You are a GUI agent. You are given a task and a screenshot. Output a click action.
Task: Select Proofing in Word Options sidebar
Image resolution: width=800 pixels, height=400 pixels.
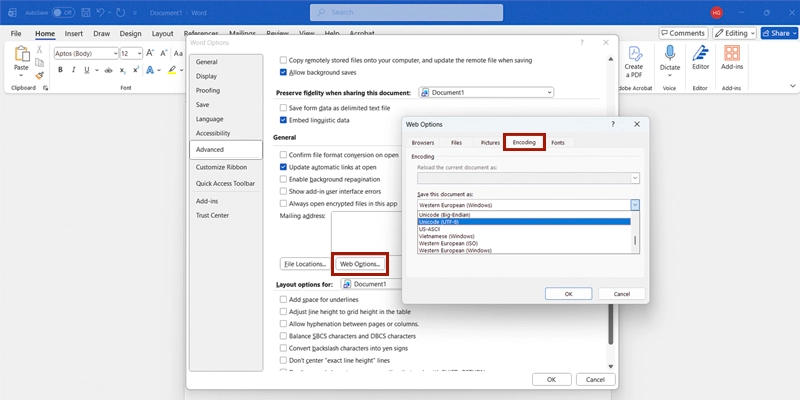click(208, 90)
